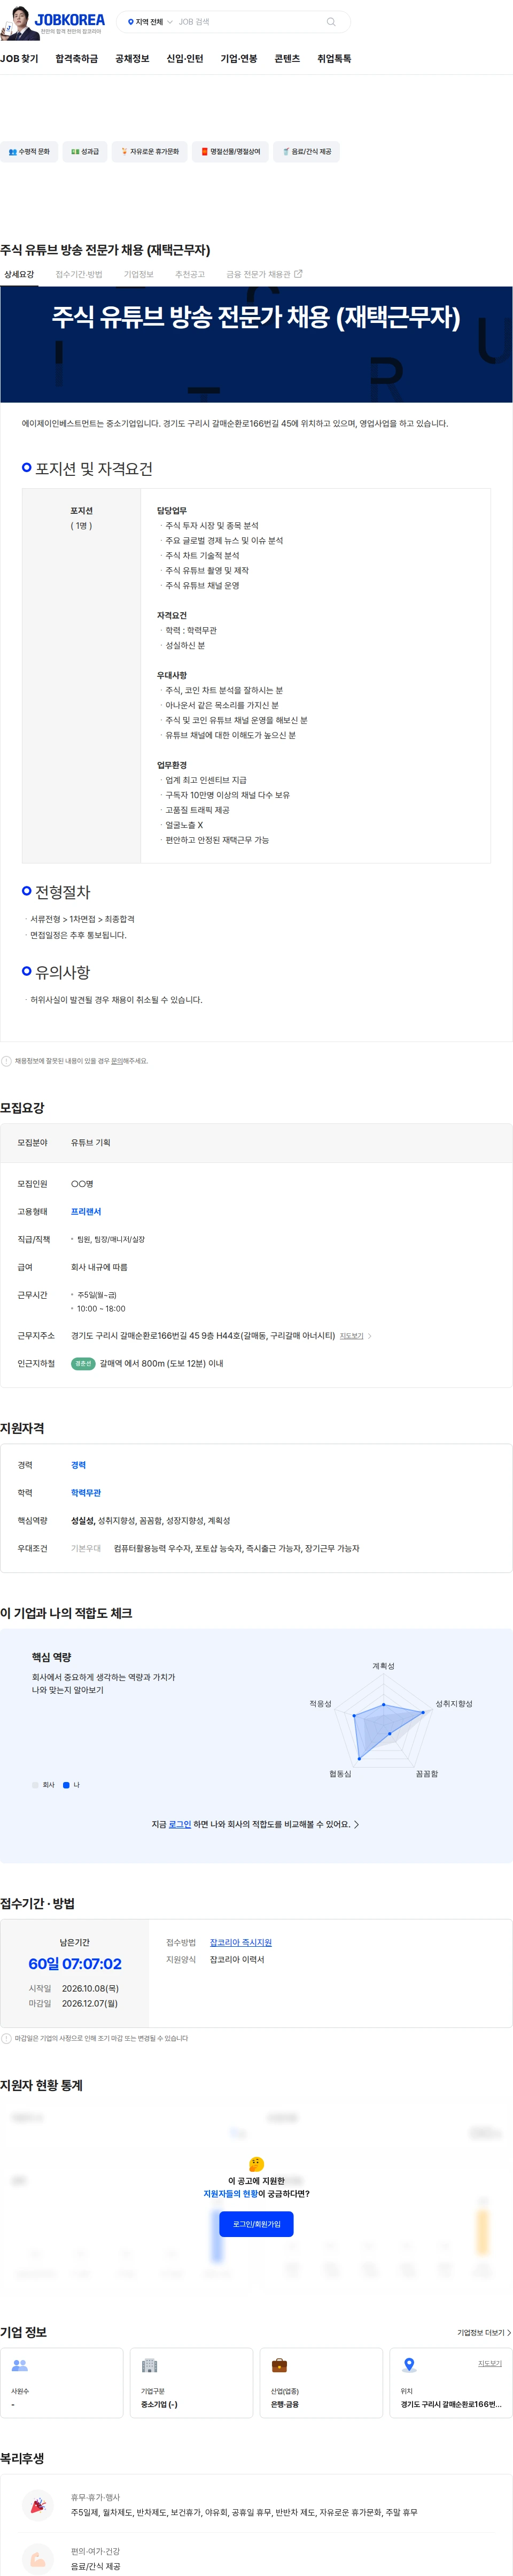Click the 유의사항 heading bullet
513x2576 pixels.
tap(27, 971)
